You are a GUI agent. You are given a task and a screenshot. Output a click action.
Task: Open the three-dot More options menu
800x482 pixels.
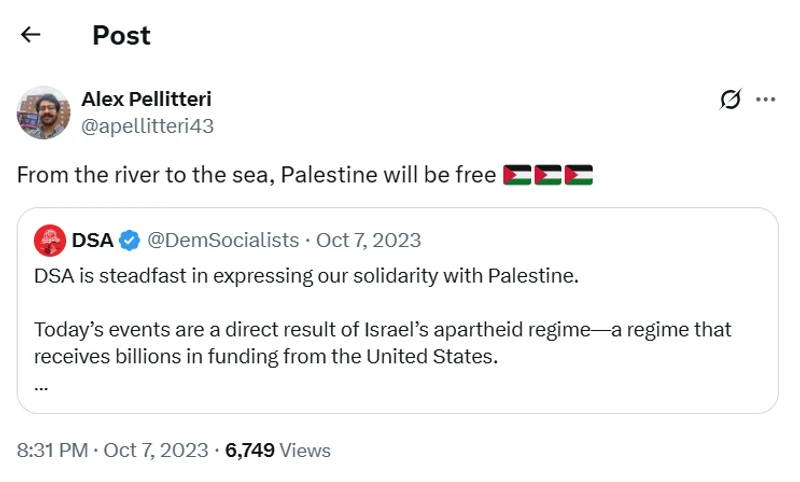coord(765,99)
